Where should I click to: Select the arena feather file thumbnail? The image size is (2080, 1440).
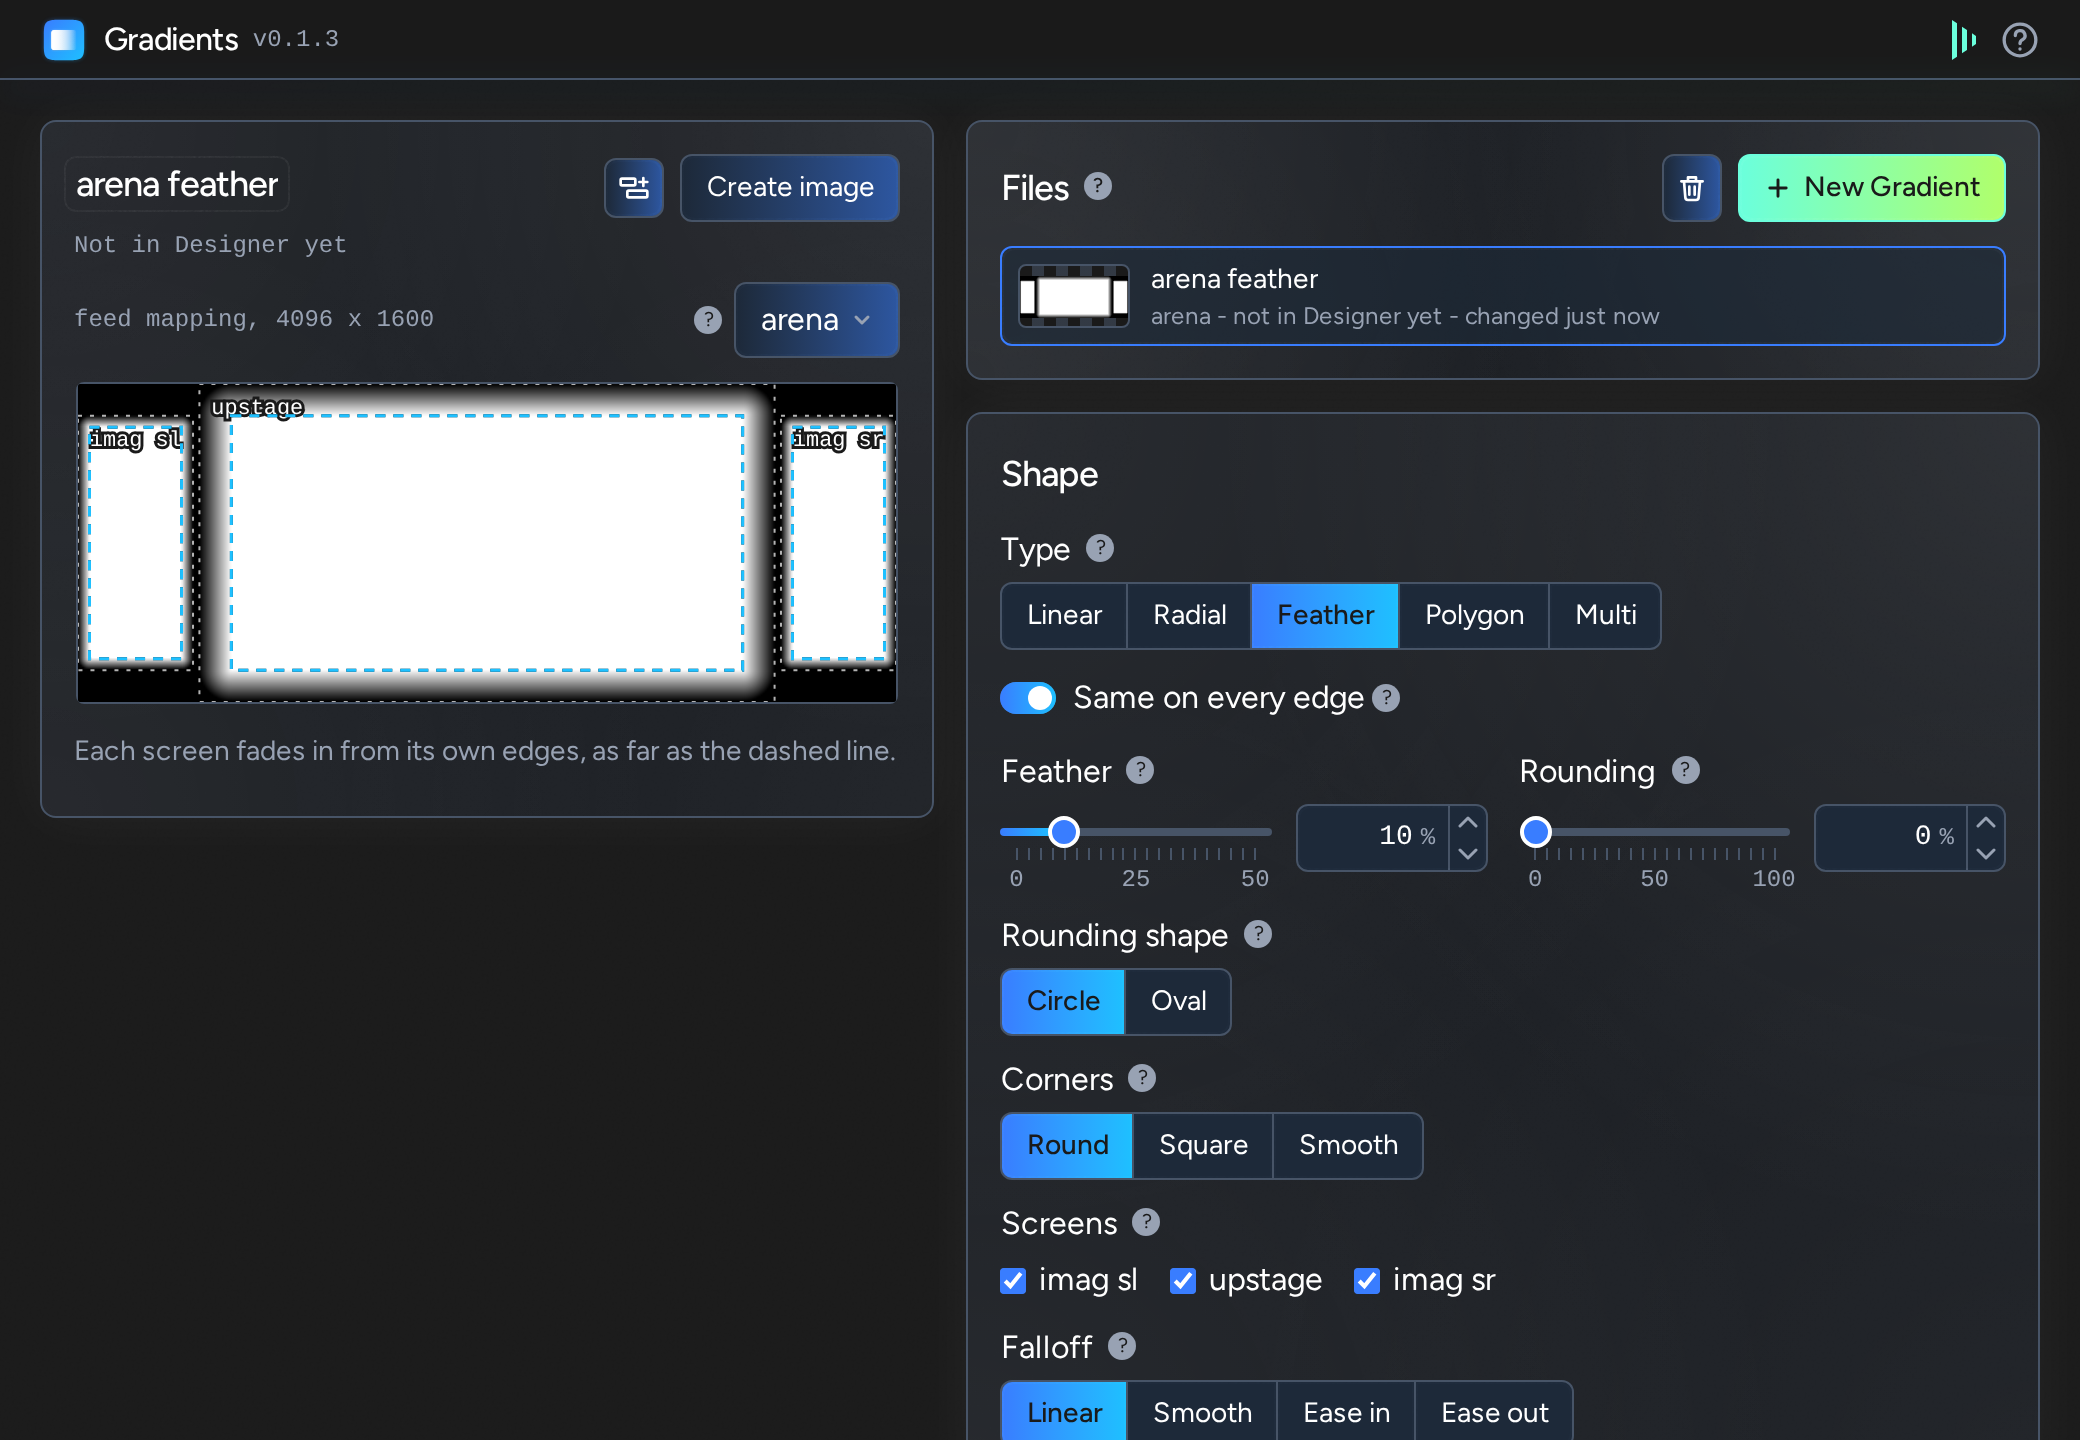click(1074, 296)
